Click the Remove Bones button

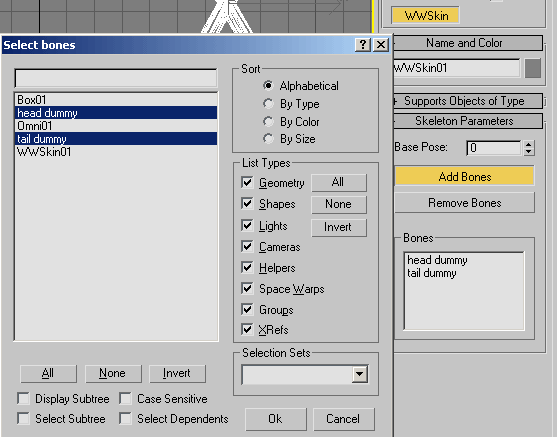coord(464,203)
